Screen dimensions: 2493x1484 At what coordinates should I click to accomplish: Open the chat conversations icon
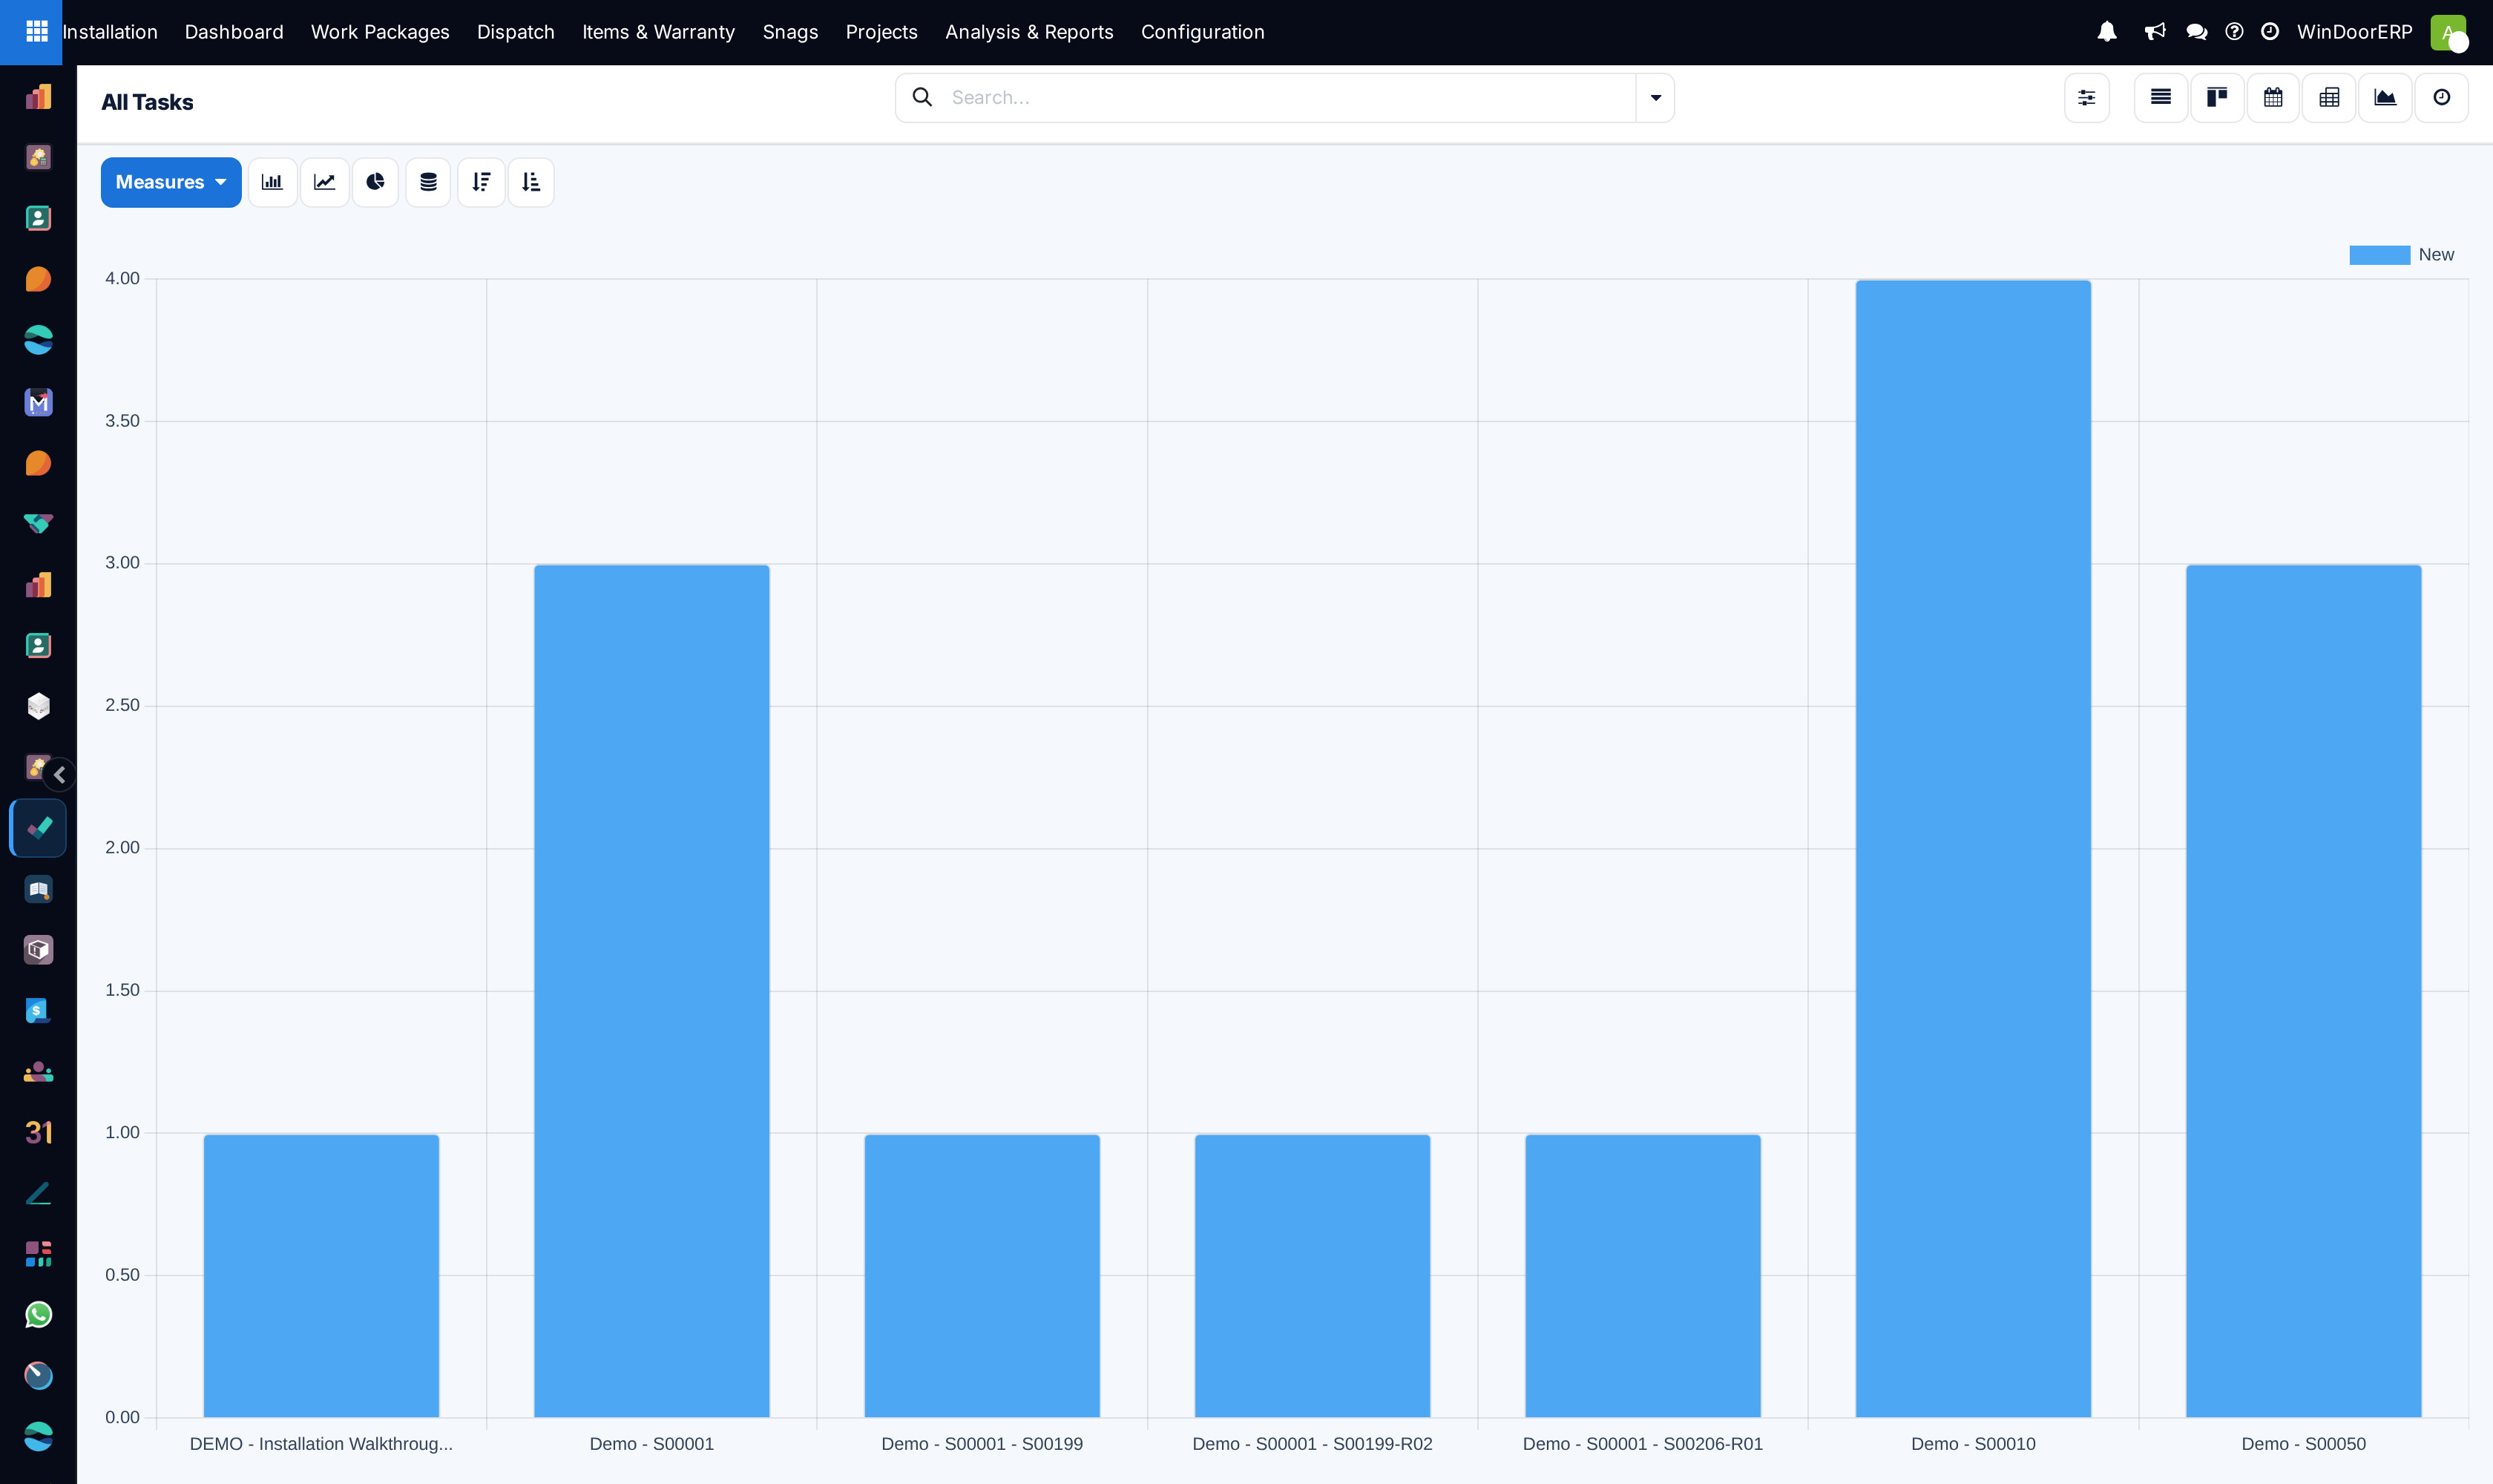[2197, 32]
